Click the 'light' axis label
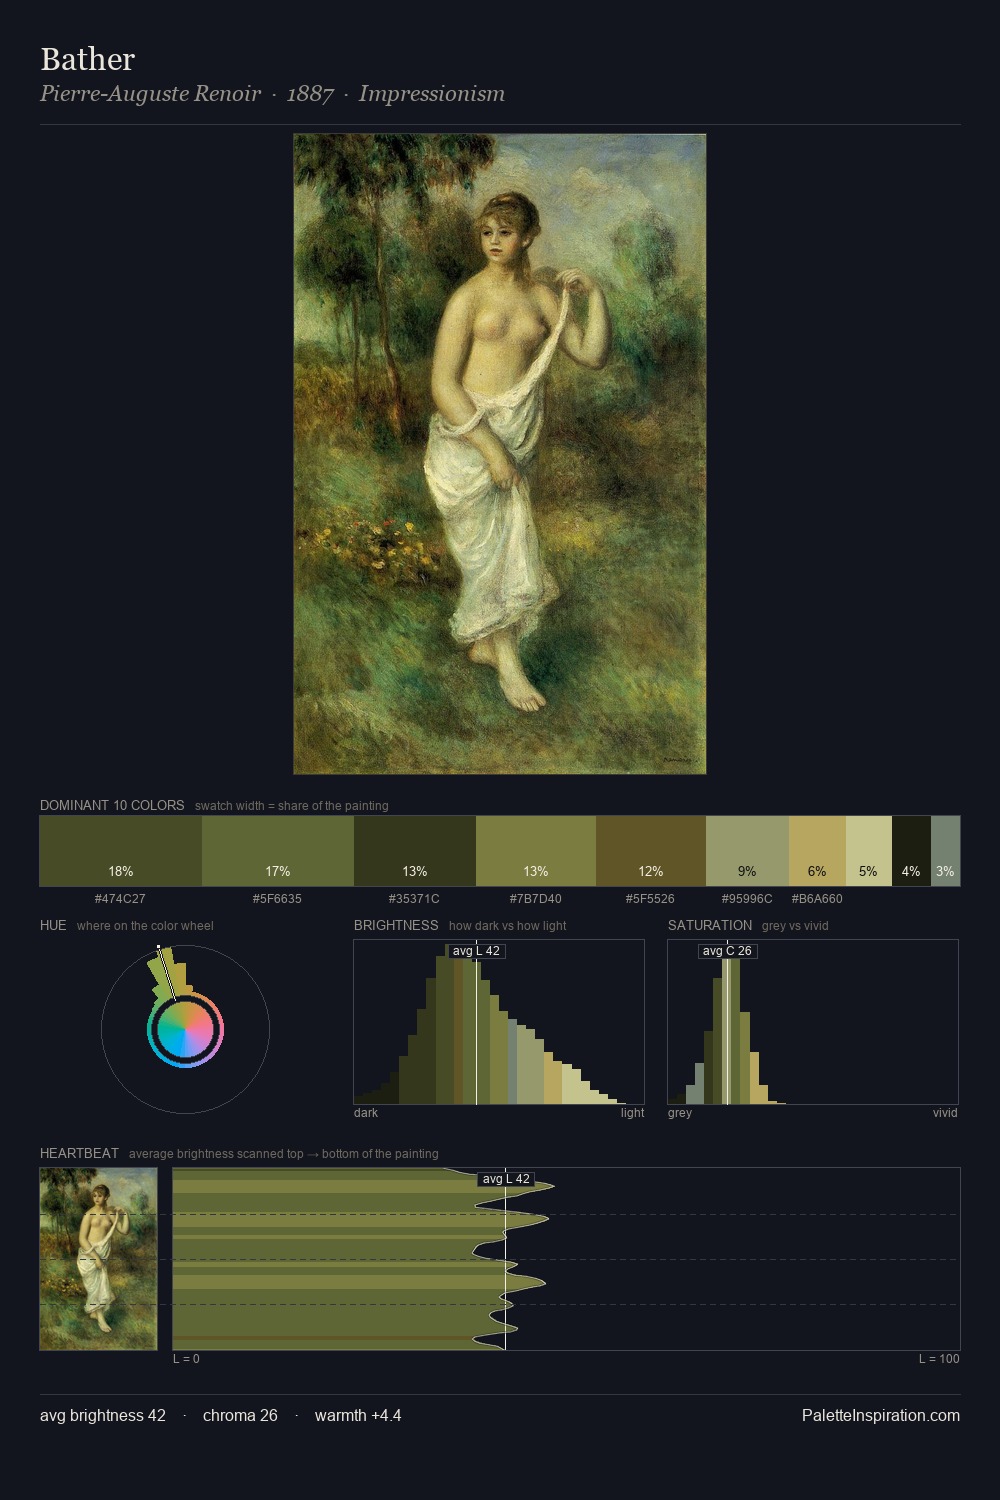Viewport: 1000px width, 1500px height. click(633, 1113)
